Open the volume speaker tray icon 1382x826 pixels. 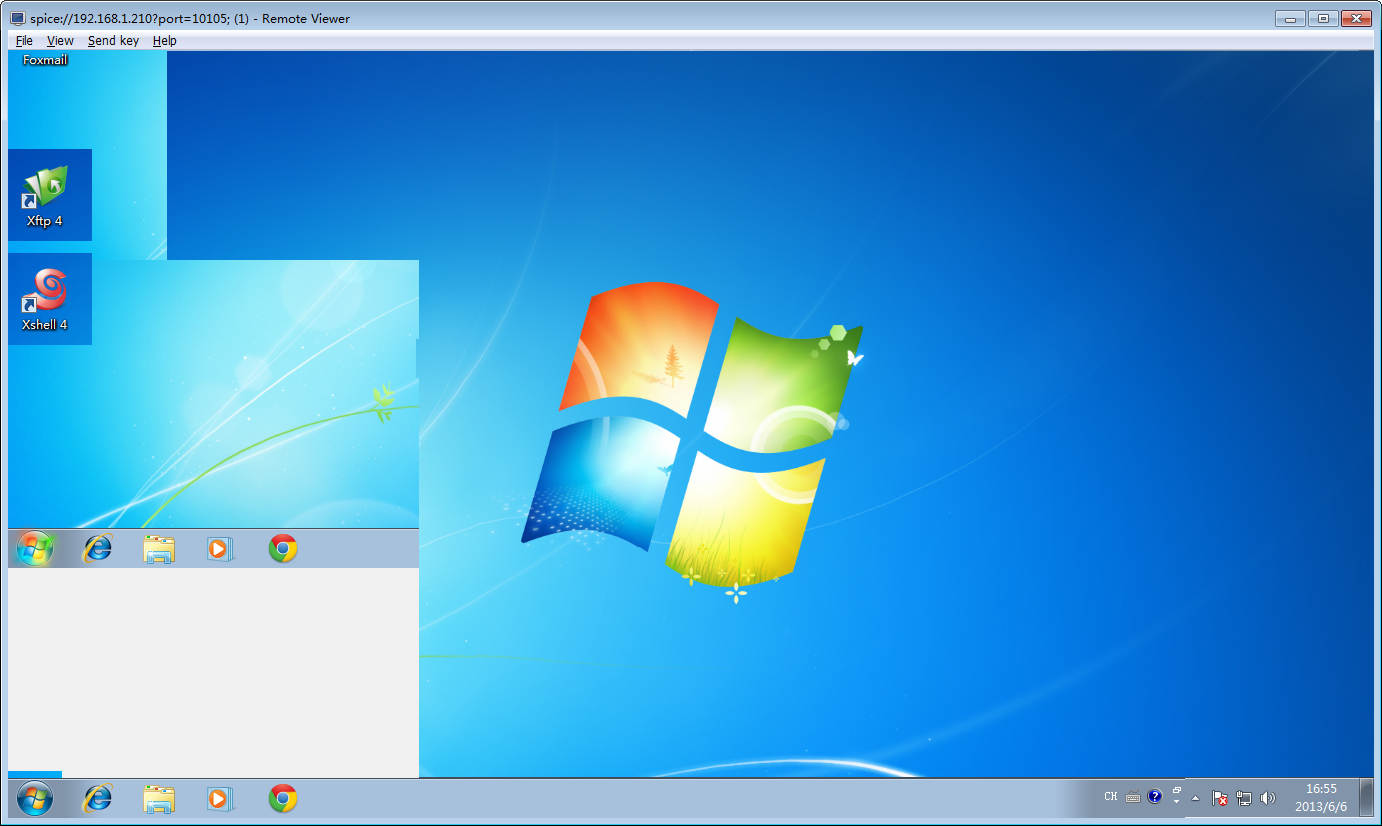[x=1268, y=798]
